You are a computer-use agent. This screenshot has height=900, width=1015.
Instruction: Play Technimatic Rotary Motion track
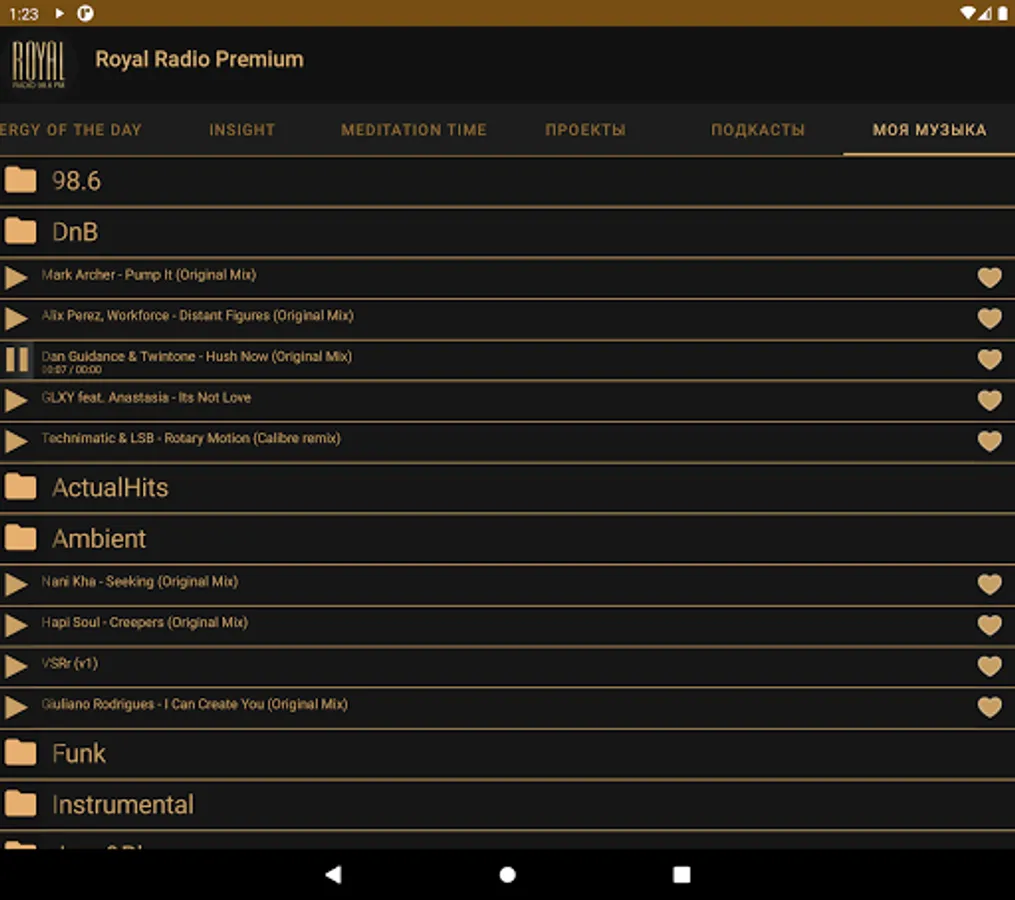pos(16,441)
